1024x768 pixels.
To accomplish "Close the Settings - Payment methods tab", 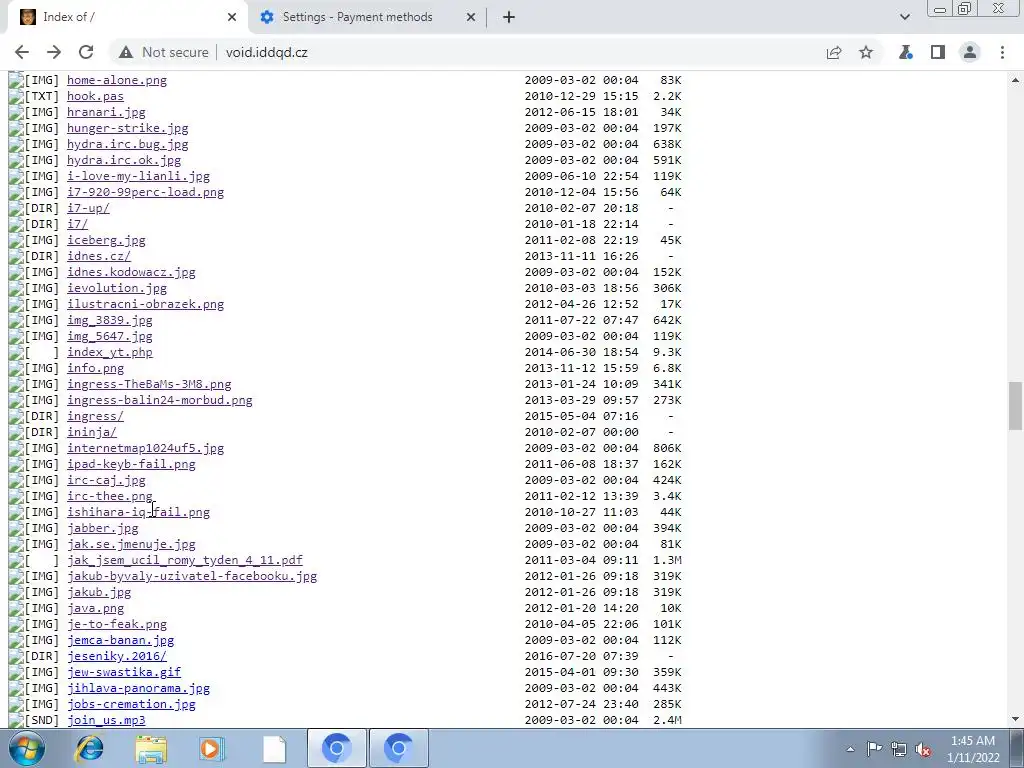I will (471, 17).
